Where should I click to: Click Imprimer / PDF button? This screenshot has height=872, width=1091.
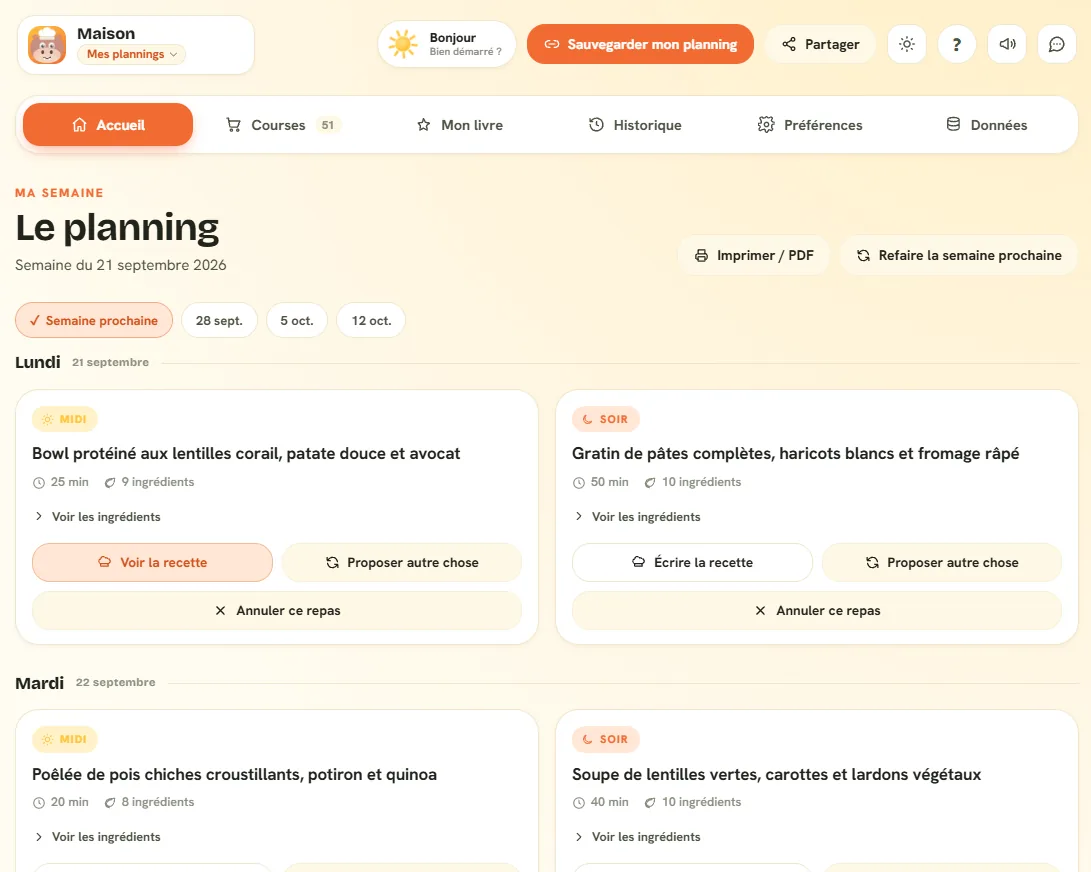pos(754,255)
